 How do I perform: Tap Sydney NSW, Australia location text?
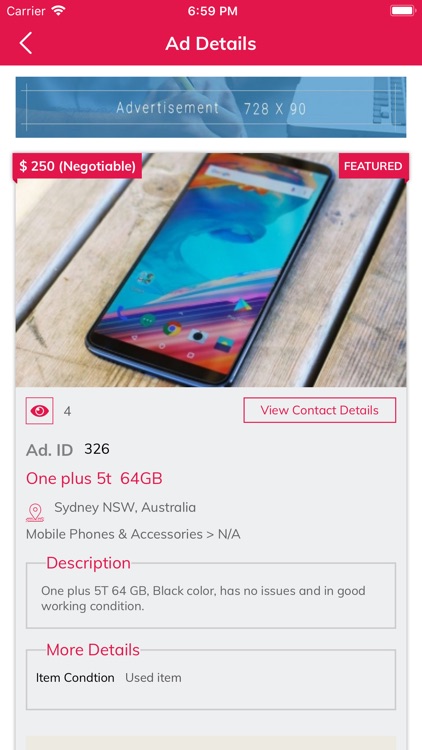[125, 507]
